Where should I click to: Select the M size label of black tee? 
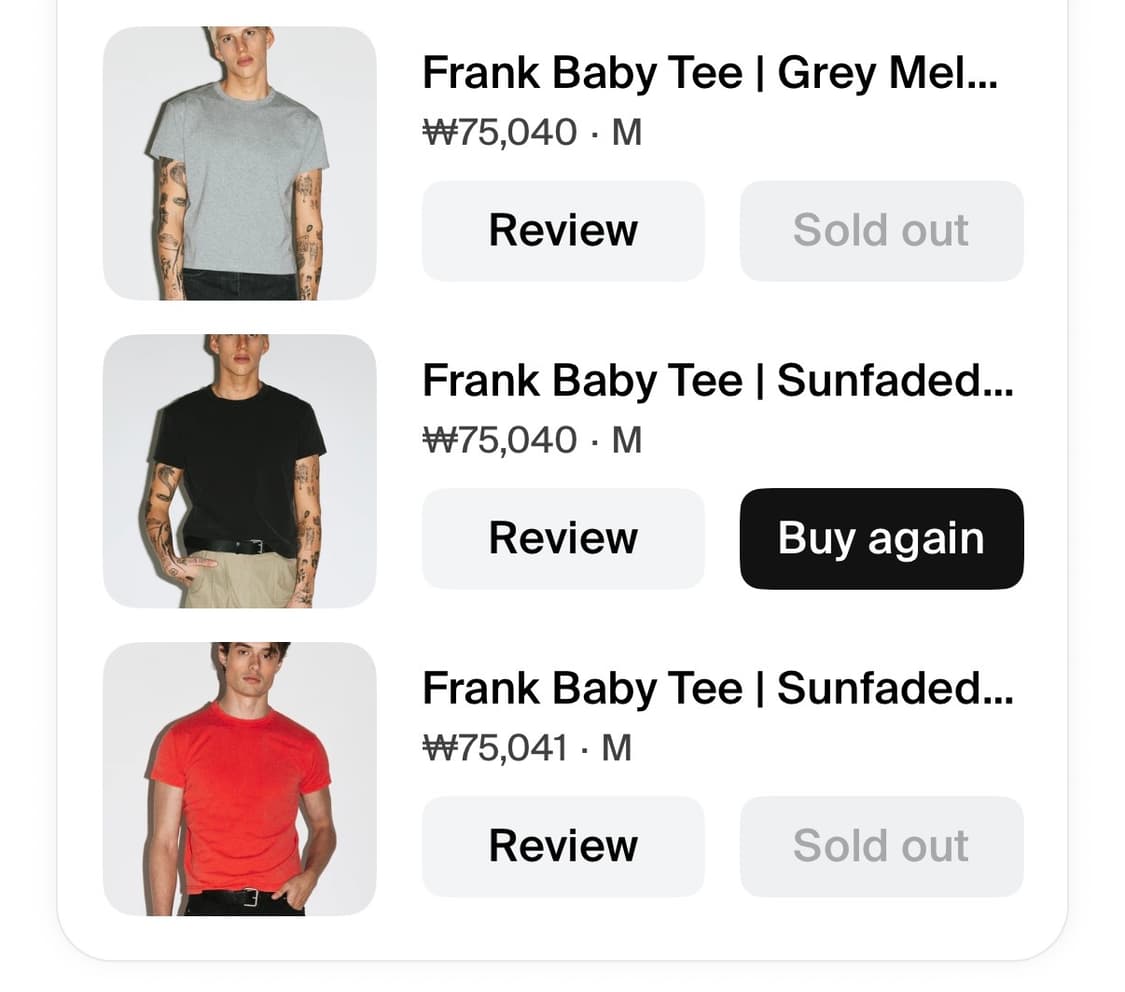626,440
